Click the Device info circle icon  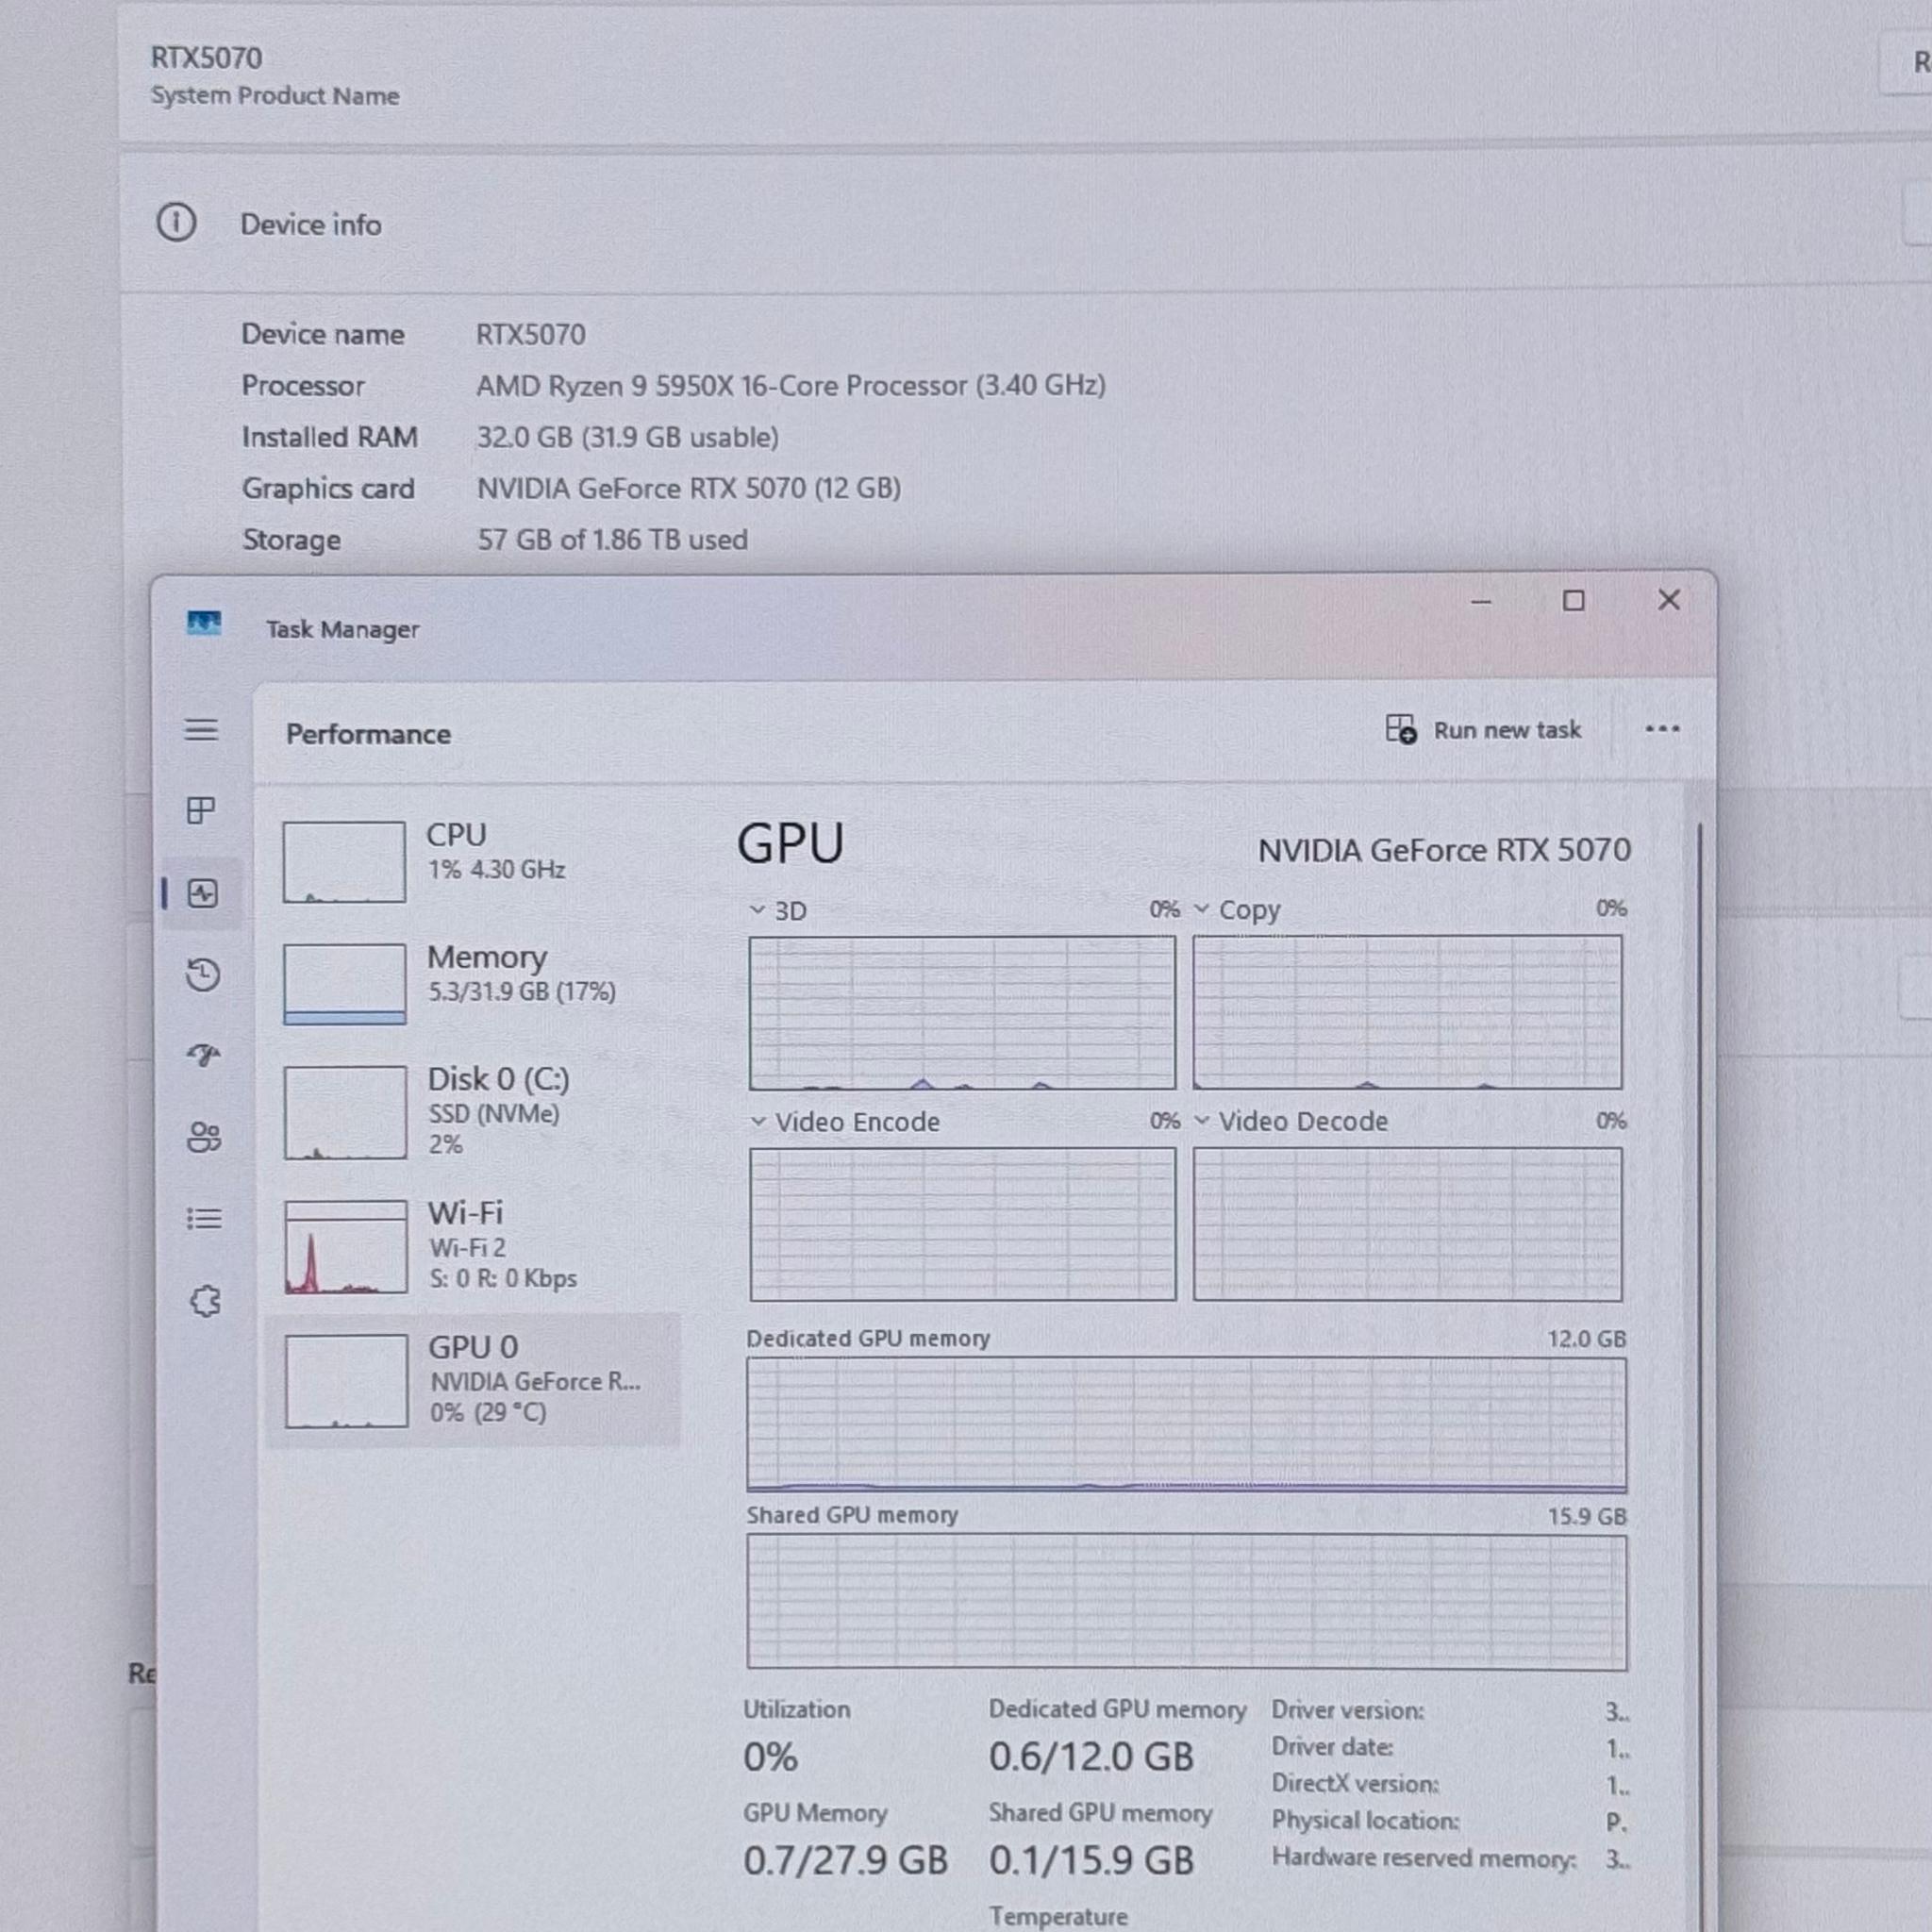[176, 222]
